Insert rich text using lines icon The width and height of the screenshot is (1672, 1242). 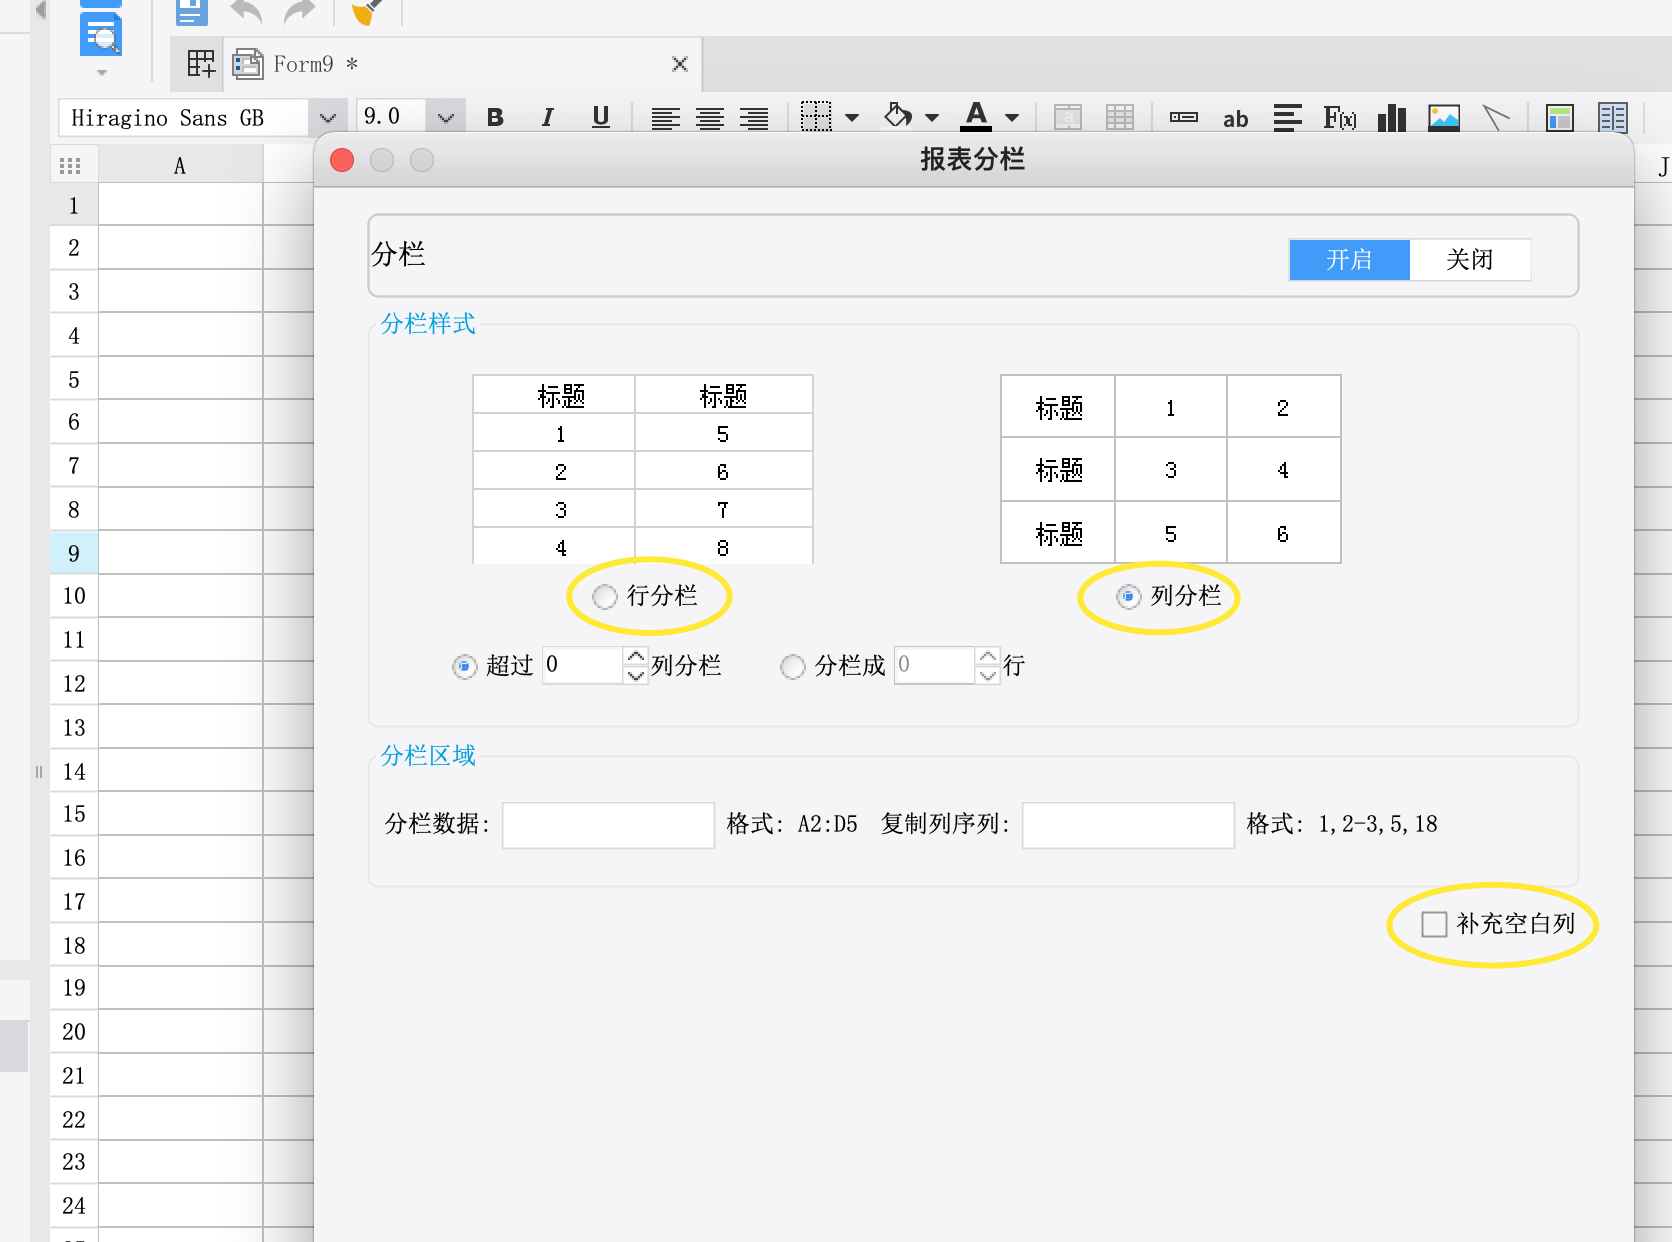coord(1288,117)
